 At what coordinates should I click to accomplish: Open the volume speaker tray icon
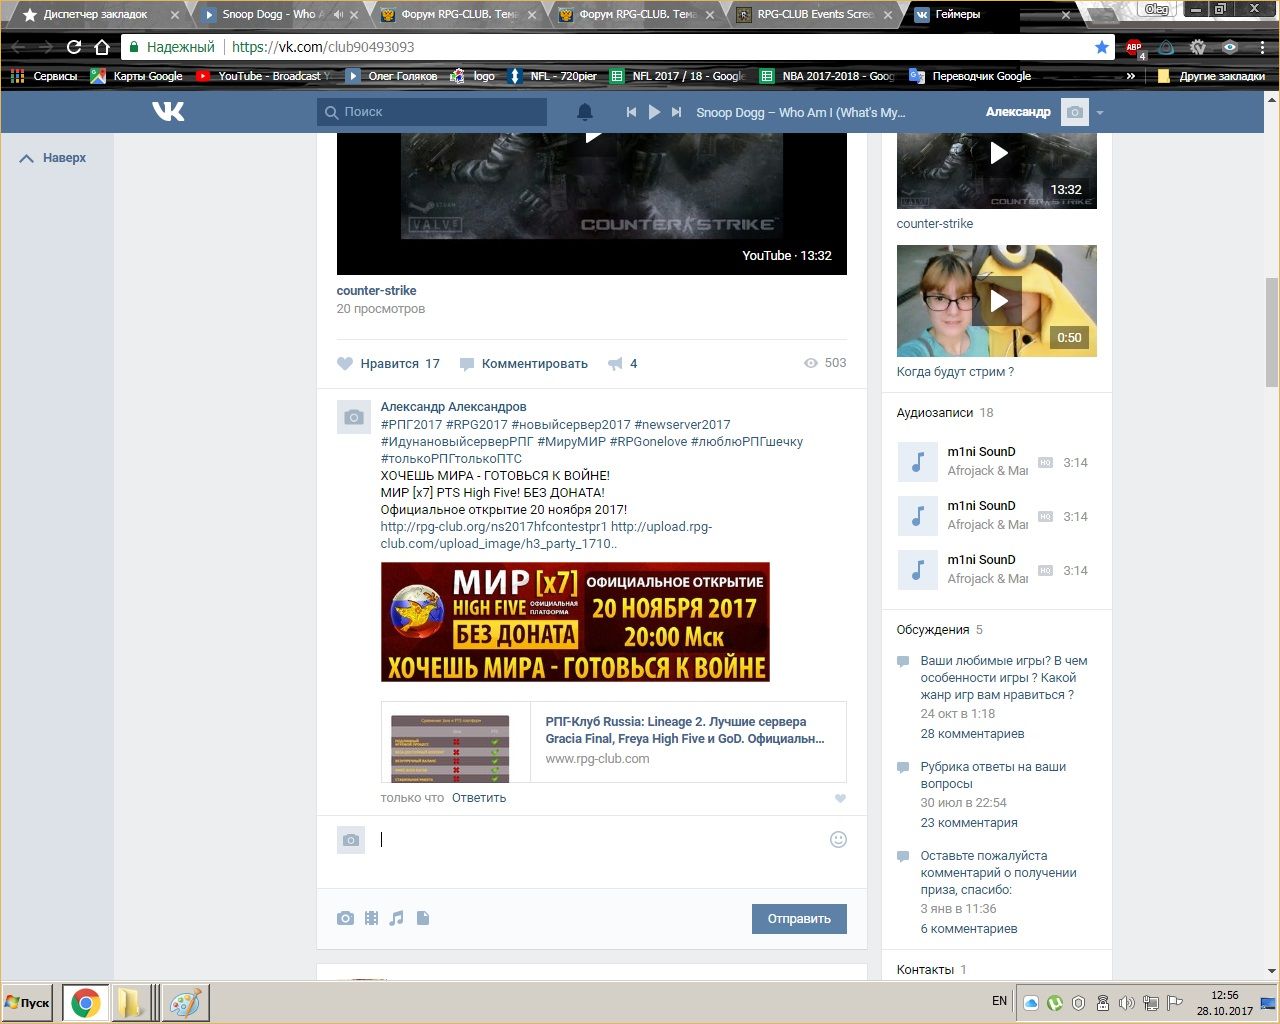(x=1127, y=1002)
